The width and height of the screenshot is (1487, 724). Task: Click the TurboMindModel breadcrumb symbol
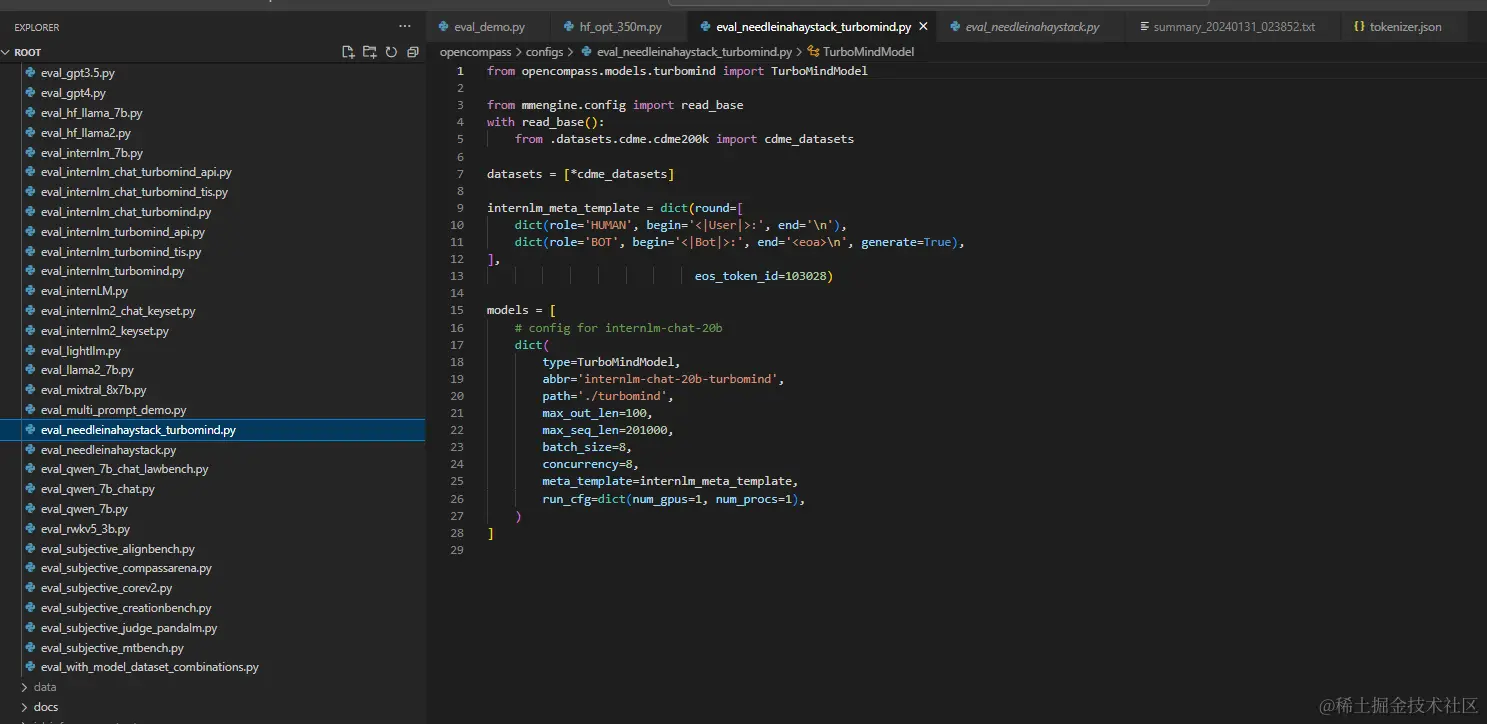[x=867, y=51]
